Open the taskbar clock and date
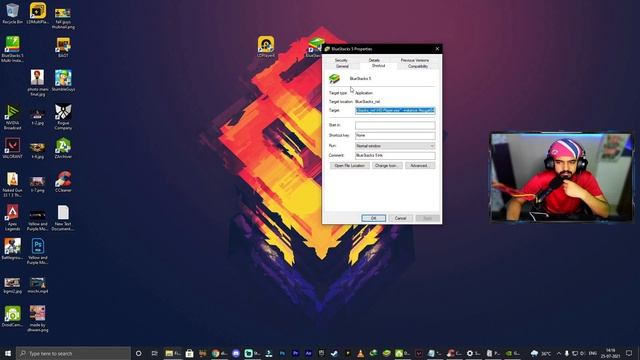640x360 pixels. (611, 353)
